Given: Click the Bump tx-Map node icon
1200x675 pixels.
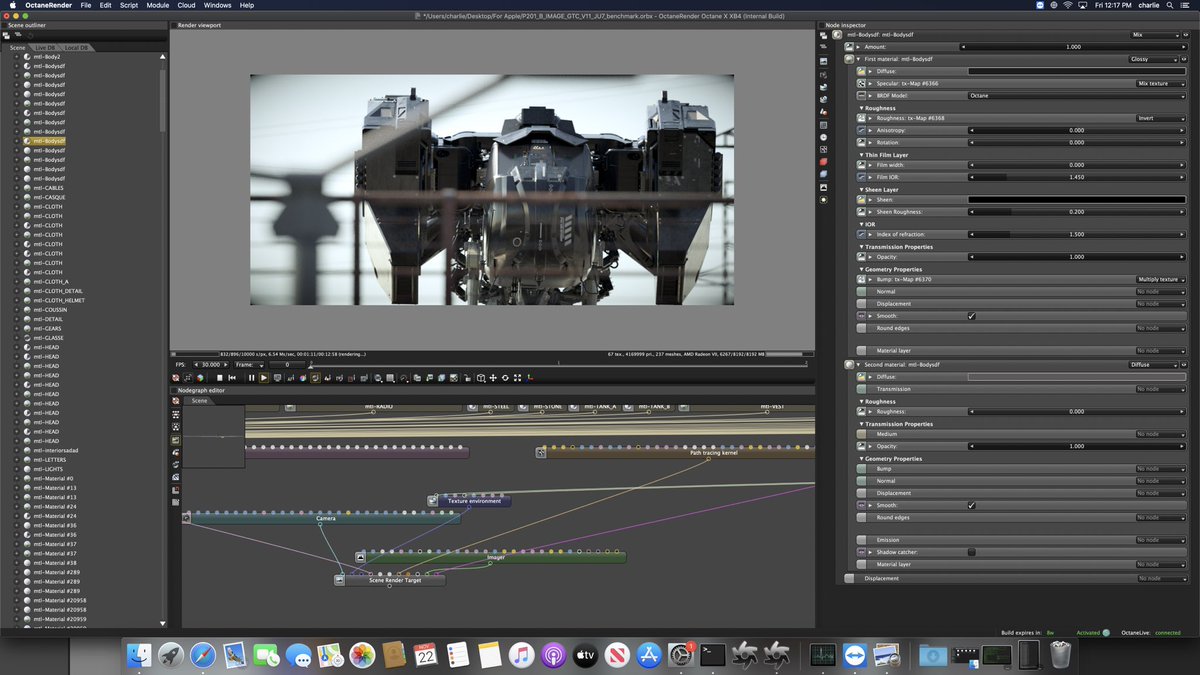Looking at the screenshot, I should click(x=861, y=279).
